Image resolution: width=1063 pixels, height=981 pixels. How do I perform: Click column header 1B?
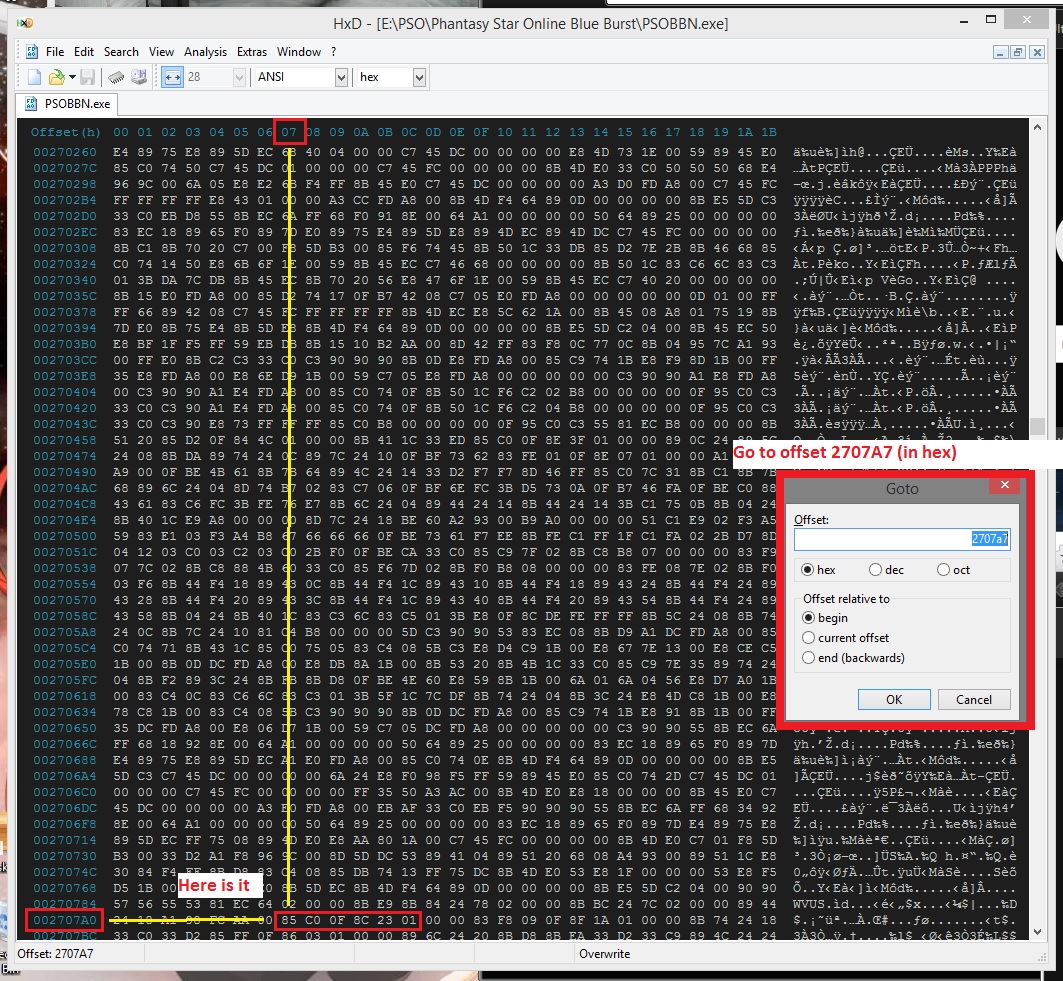[768, 132]
